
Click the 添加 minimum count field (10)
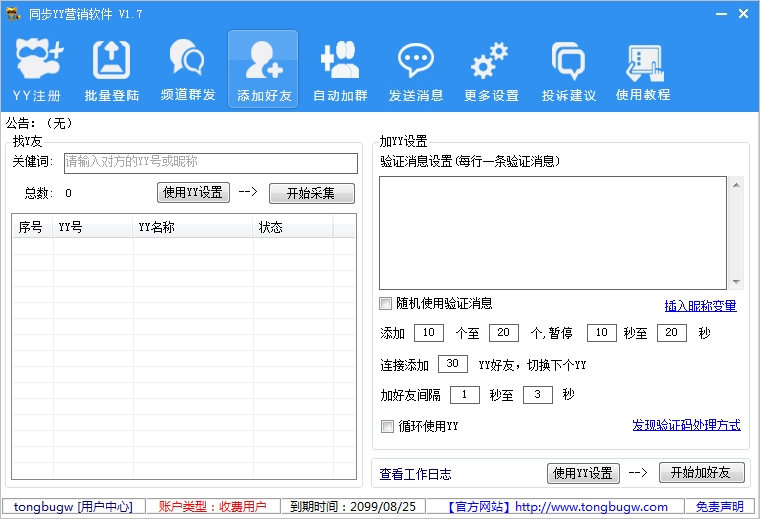[x=428, y=333]
